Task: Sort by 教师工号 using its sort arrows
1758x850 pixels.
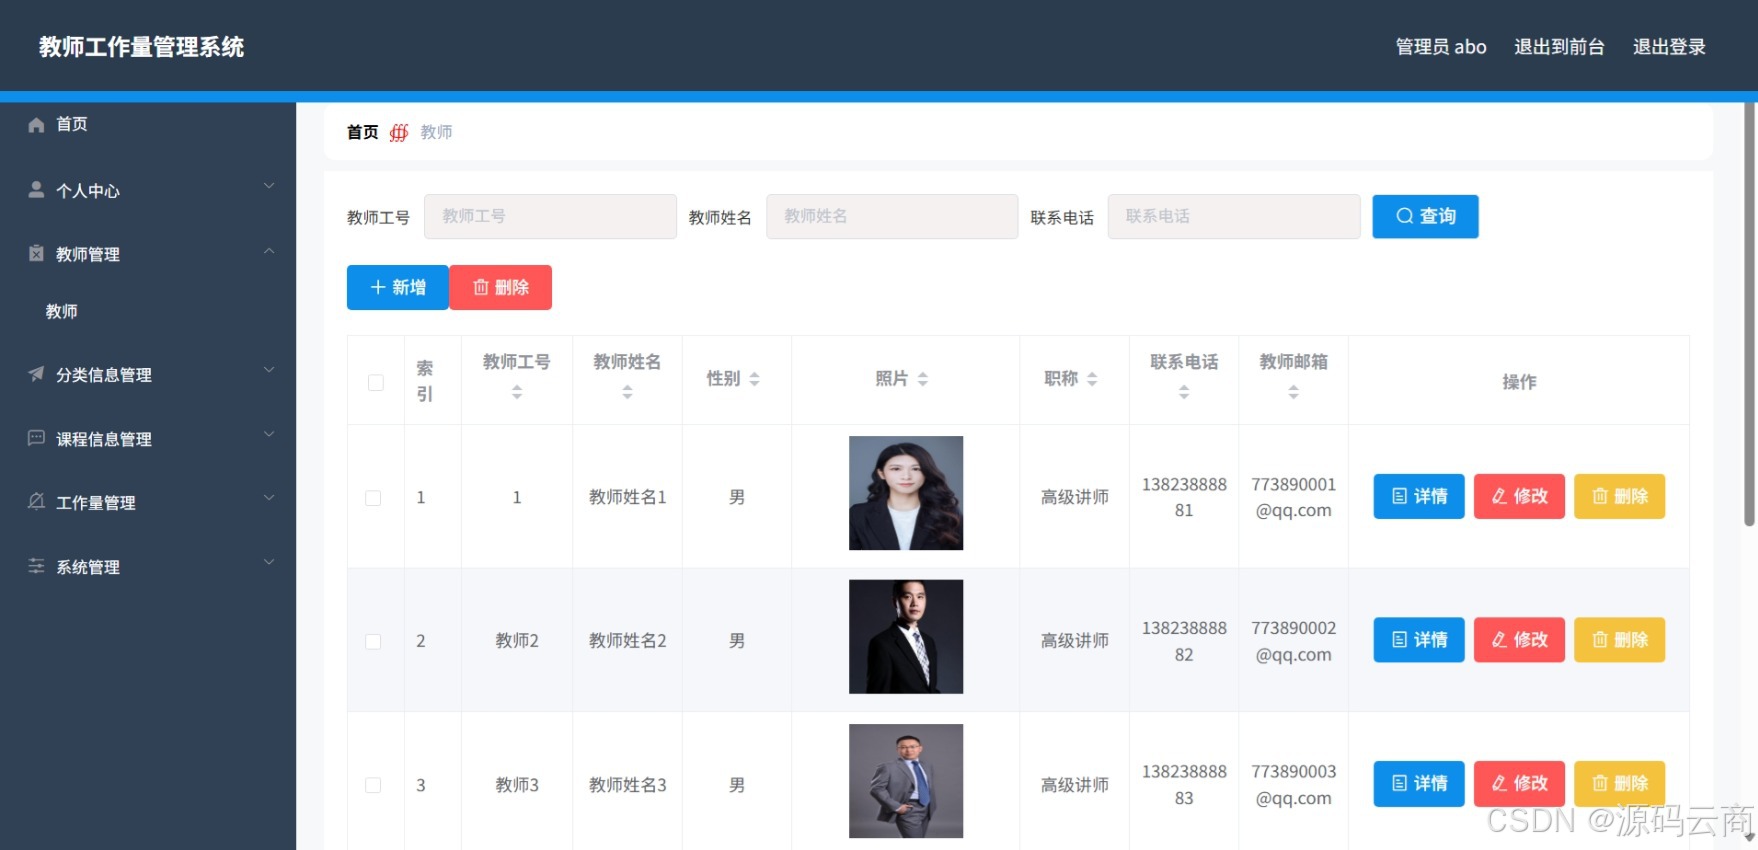Action: point(517,392)
